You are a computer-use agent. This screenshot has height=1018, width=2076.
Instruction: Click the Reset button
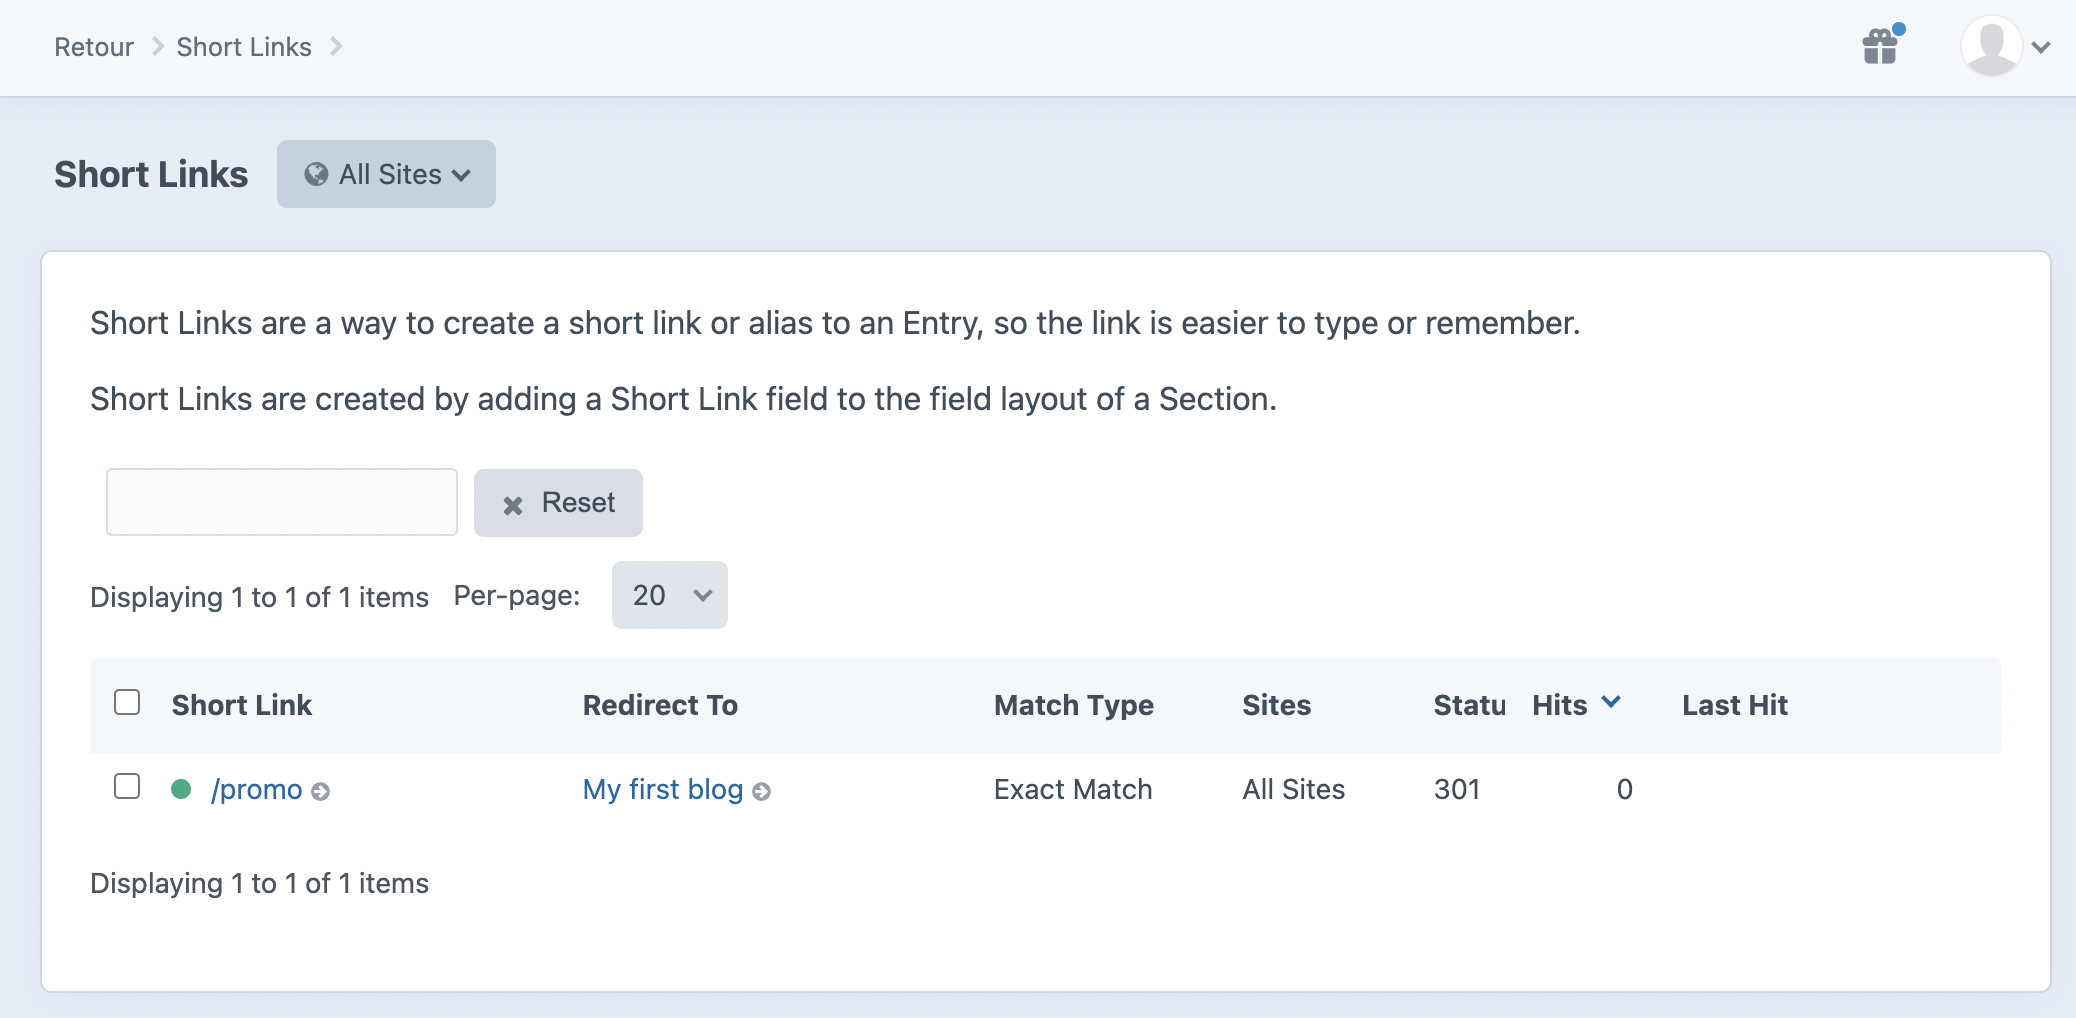(558, 503)
